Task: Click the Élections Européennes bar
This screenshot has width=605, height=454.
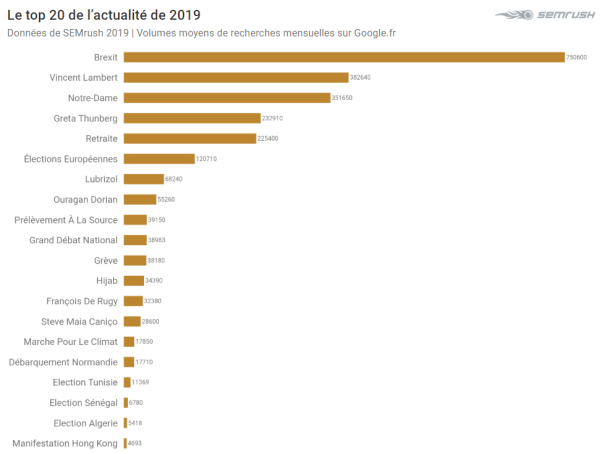Action: click(x=159, y=159)
